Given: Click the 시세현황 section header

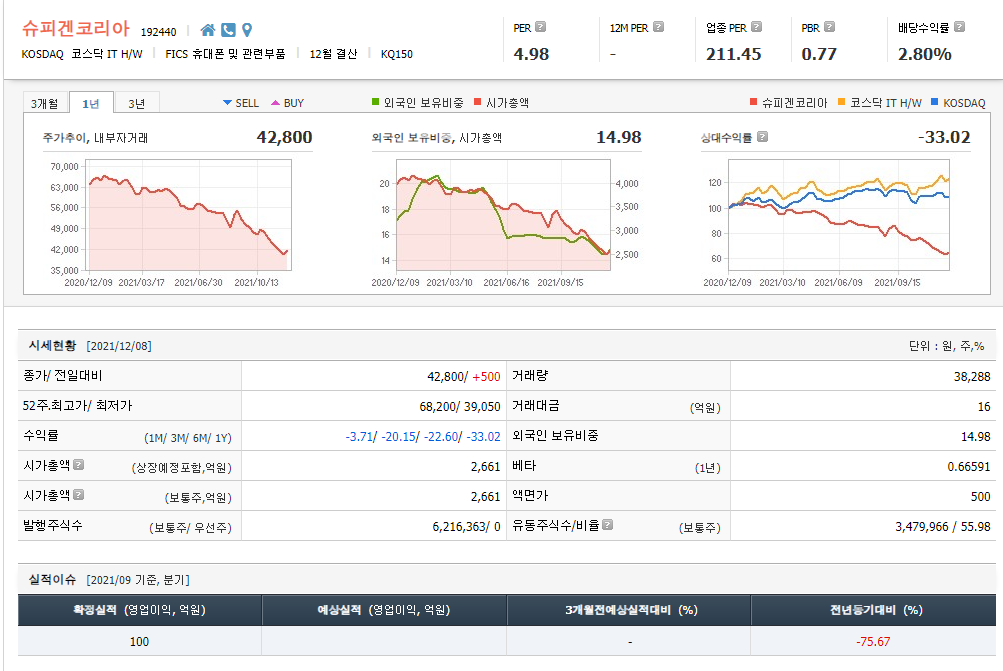Looking at the screenshot, I should pyautogui.click(x=52, y=345).
